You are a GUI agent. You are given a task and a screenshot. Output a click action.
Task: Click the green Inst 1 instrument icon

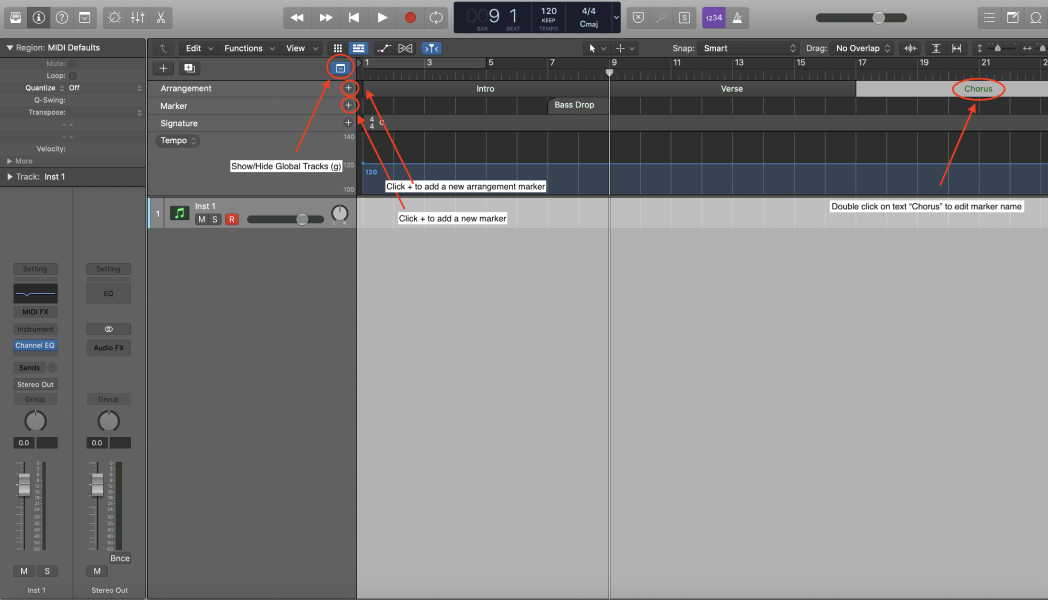(x=179, y=213)
